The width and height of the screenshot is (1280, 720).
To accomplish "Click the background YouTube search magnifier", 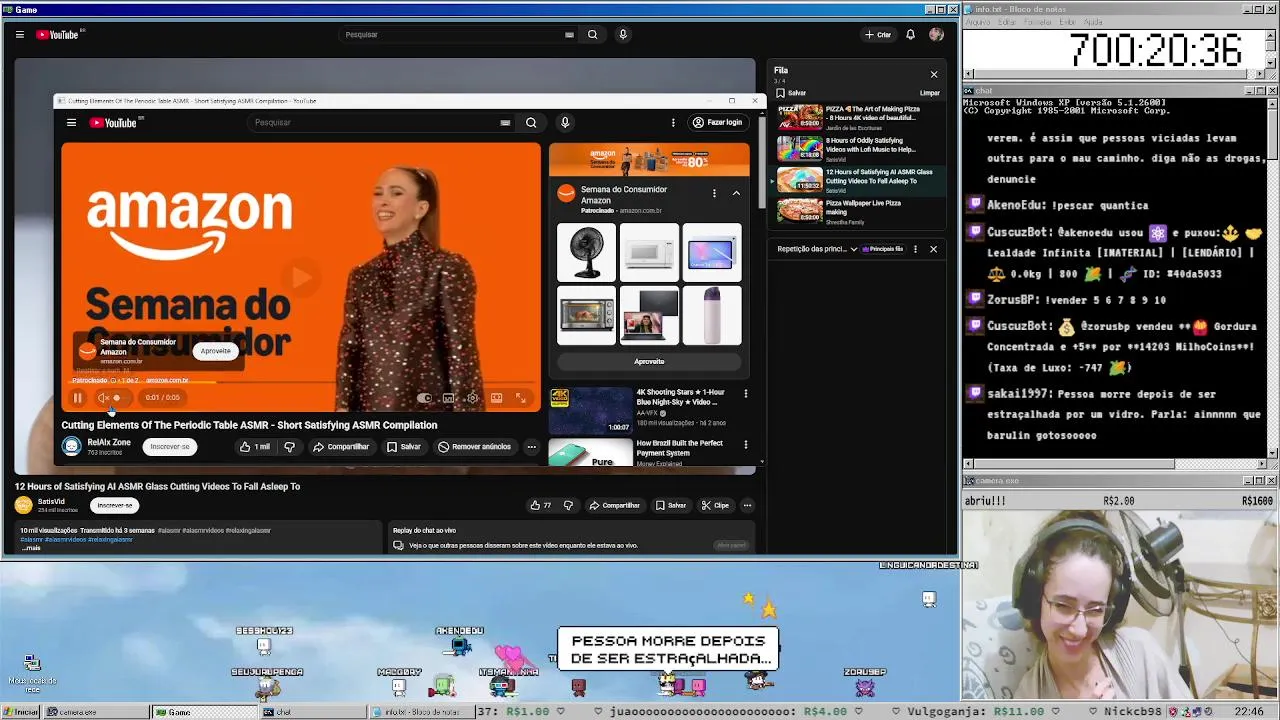I will pyautogui.click(x=592, y=34).
